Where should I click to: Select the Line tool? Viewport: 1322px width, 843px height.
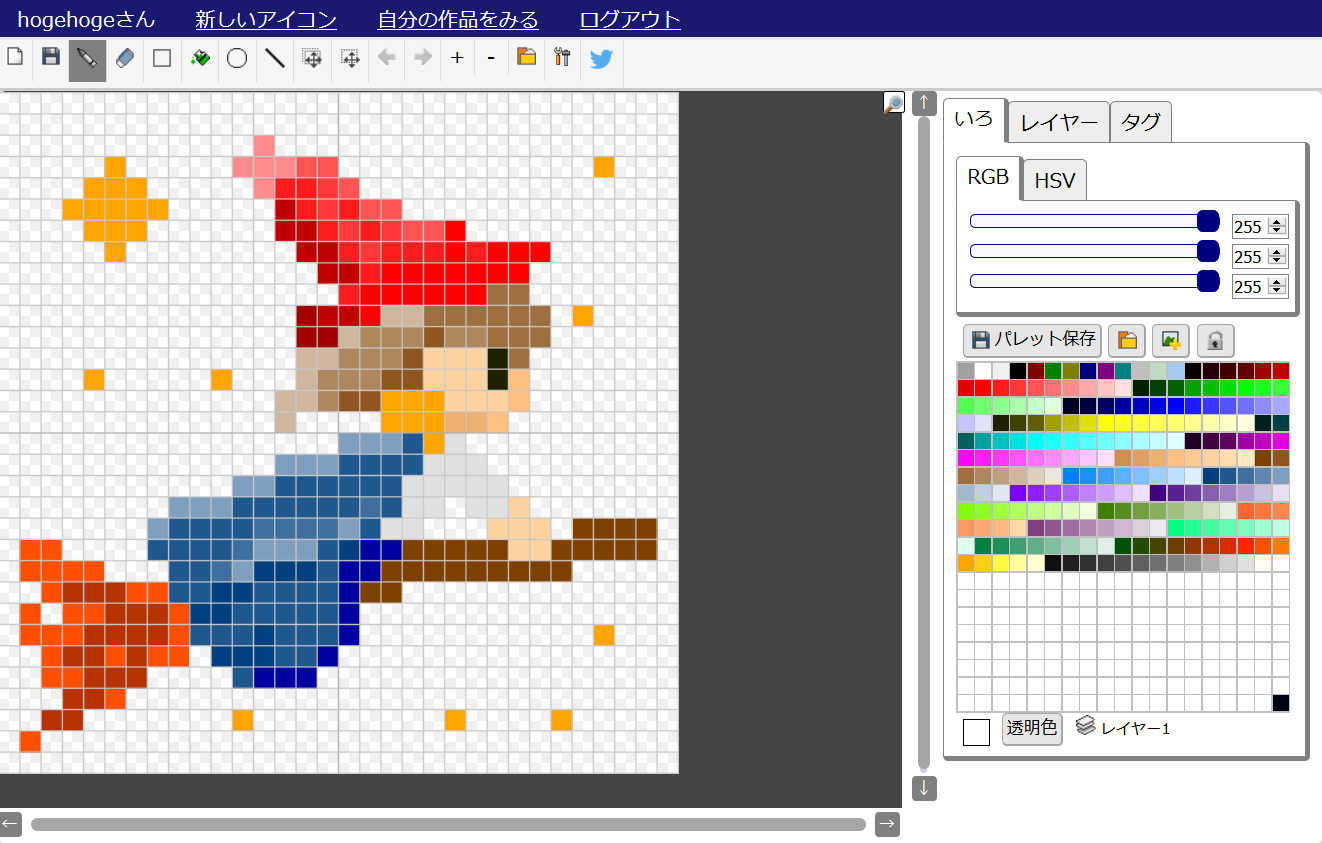274,58
